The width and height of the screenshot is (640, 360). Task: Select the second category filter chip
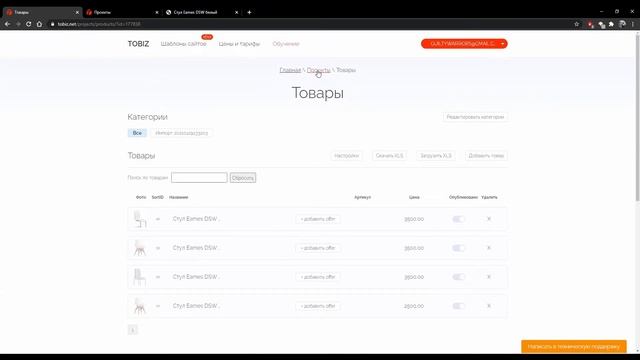tap(182, 133)
